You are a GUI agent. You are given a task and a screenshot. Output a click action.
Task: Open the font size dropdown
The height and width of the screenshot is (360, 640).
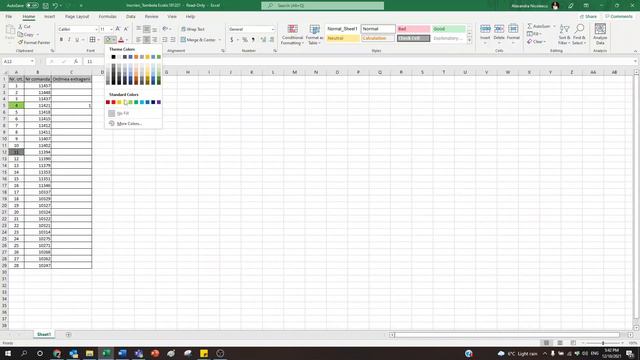[x=111, y=29]
